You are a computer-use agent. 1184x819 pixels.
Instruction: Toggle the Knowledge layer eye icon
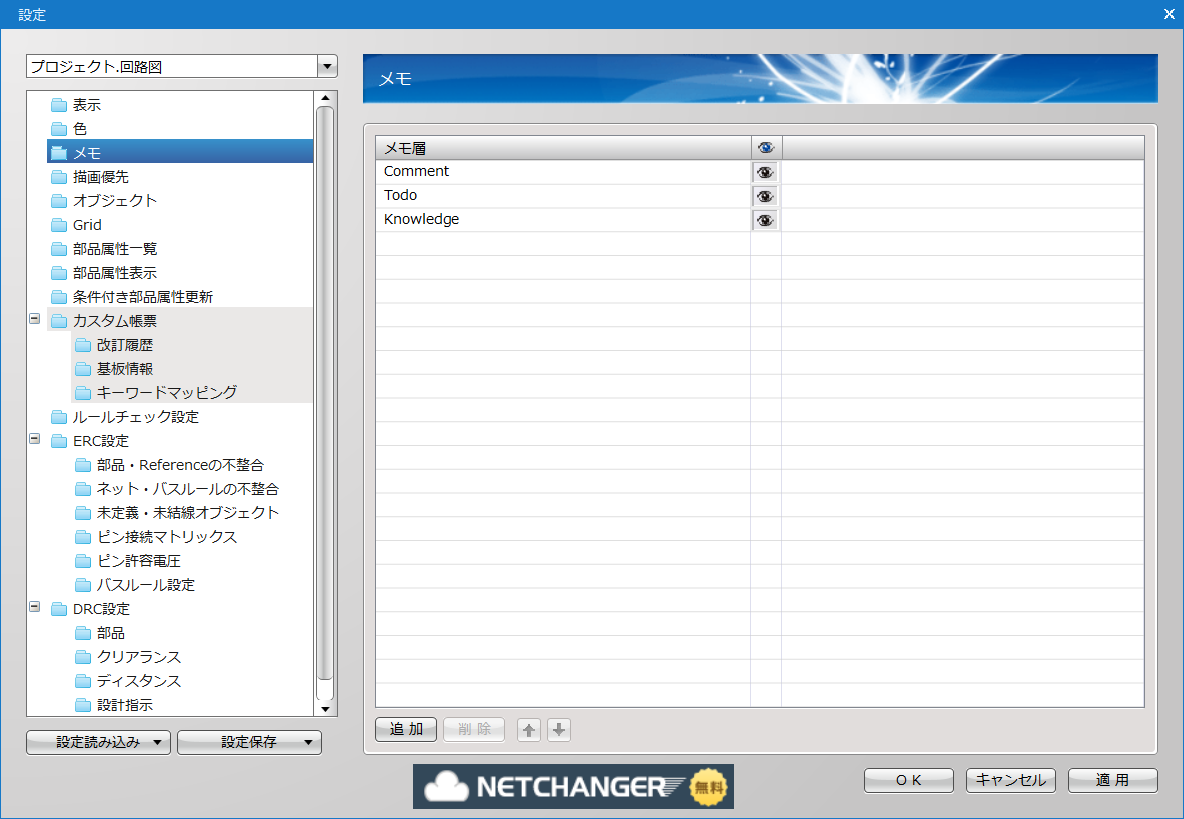click(x=765, y=220)
